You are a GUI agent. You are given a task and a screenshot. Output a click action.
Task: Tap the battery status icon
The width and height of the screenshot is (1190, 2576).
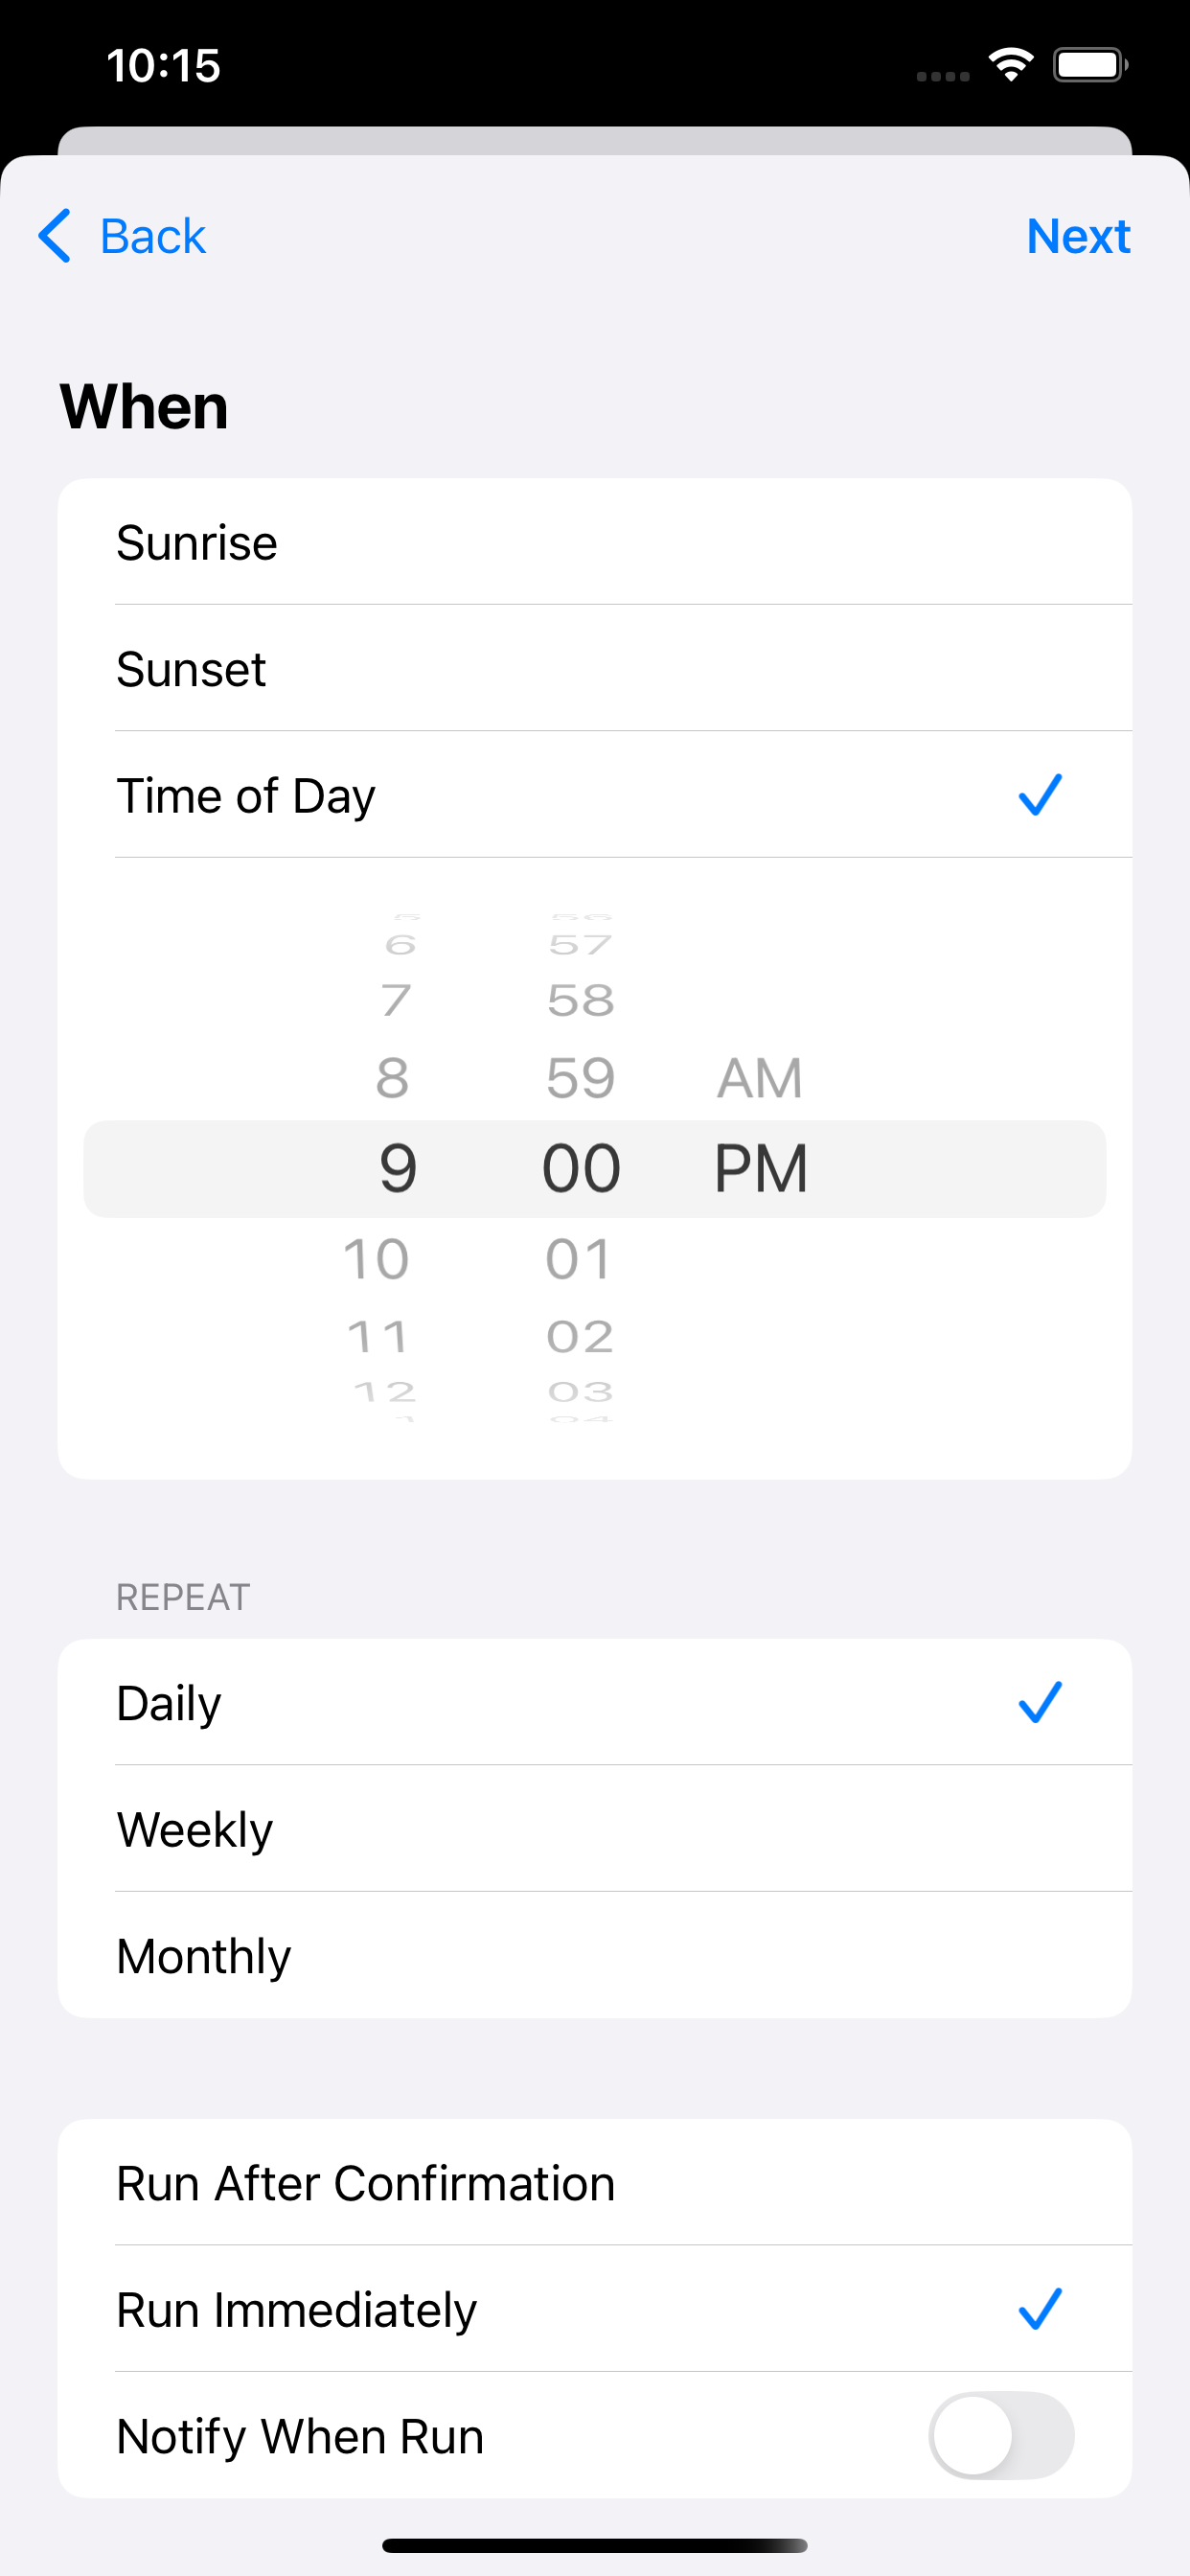1089,65
